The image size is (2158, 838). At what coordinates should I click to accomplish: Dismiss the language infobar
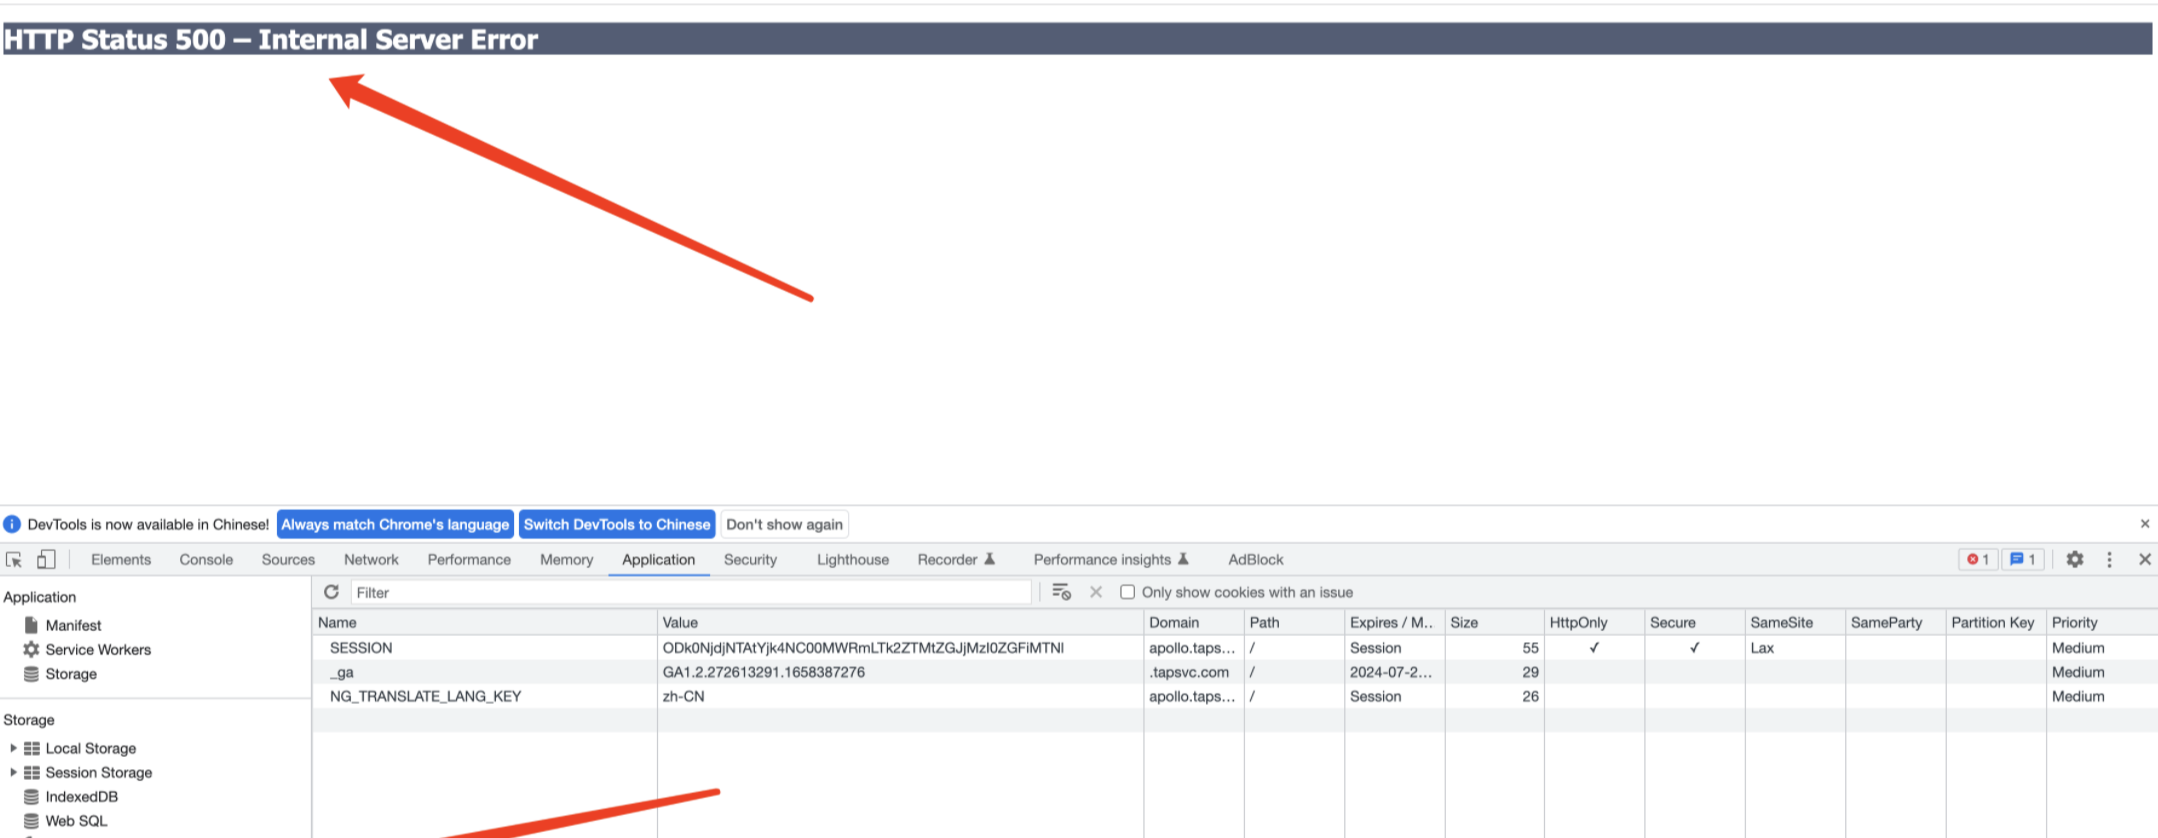[x=2145, y=524]
